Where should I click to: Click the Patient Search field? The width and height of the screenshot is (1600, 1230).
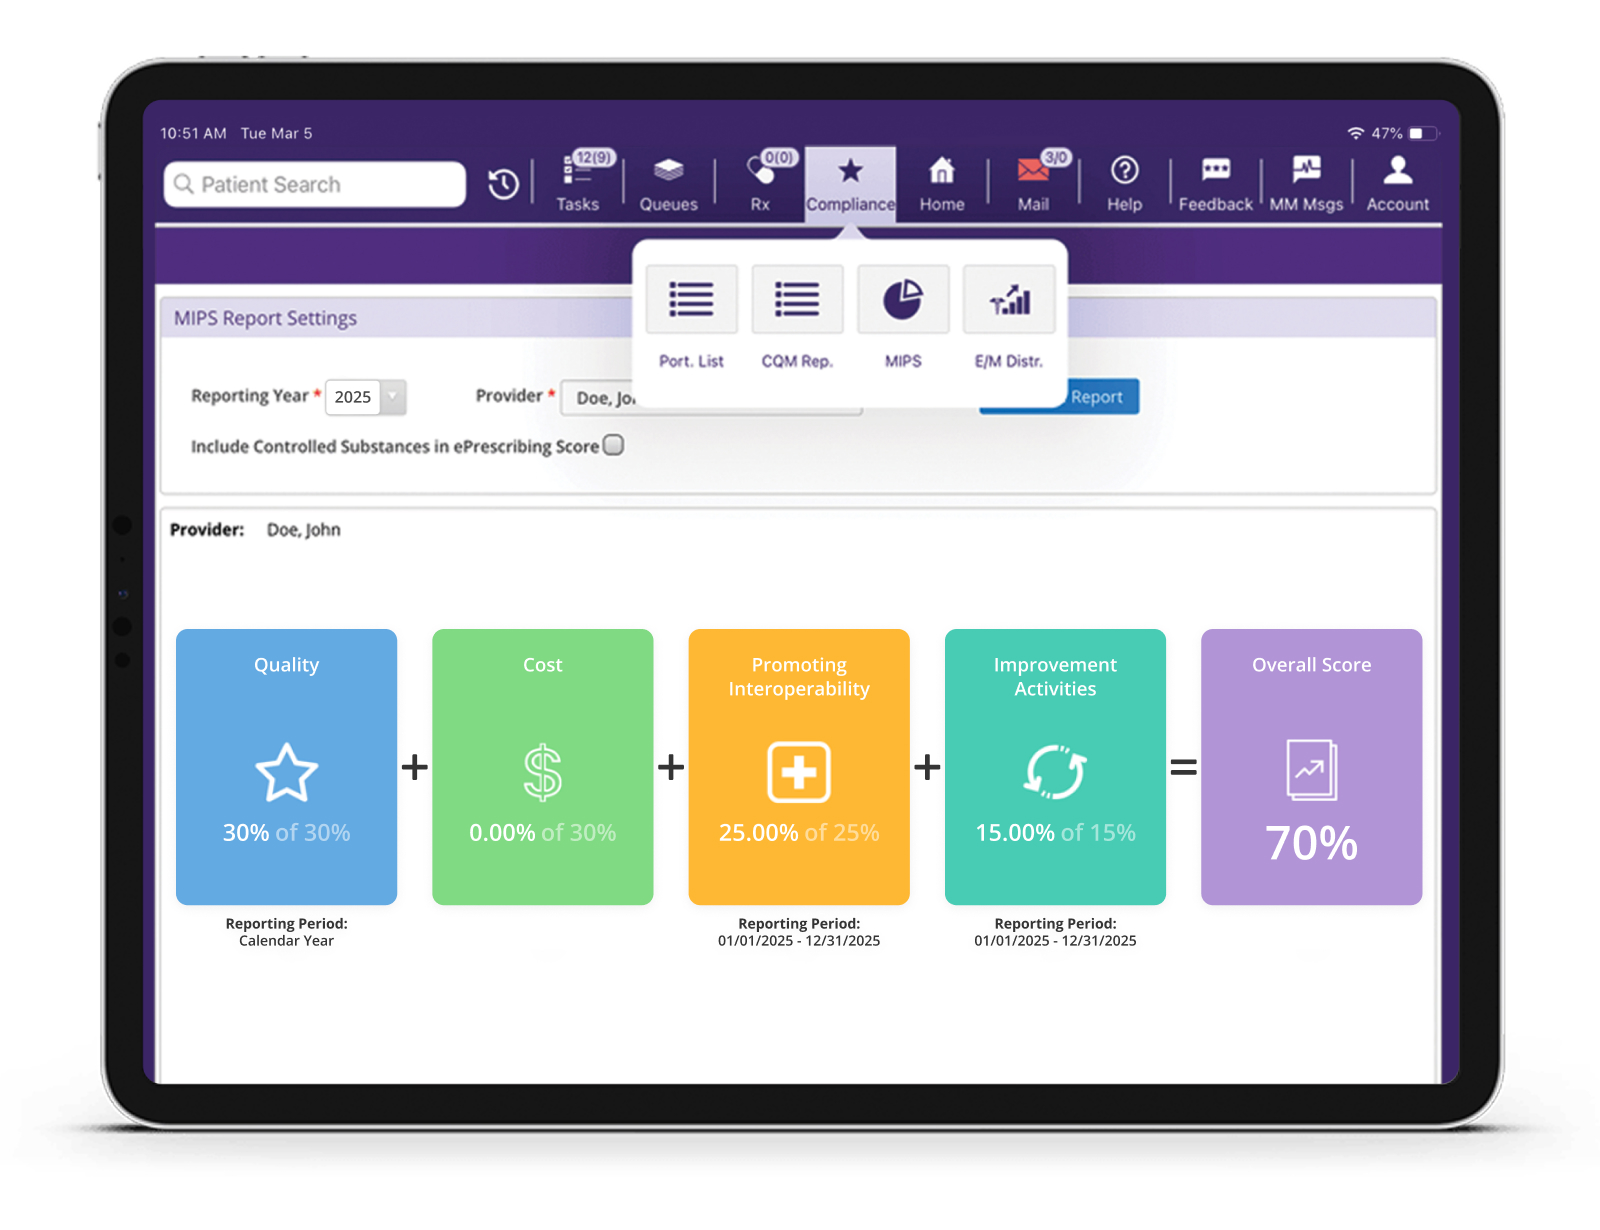coord(315,184)
